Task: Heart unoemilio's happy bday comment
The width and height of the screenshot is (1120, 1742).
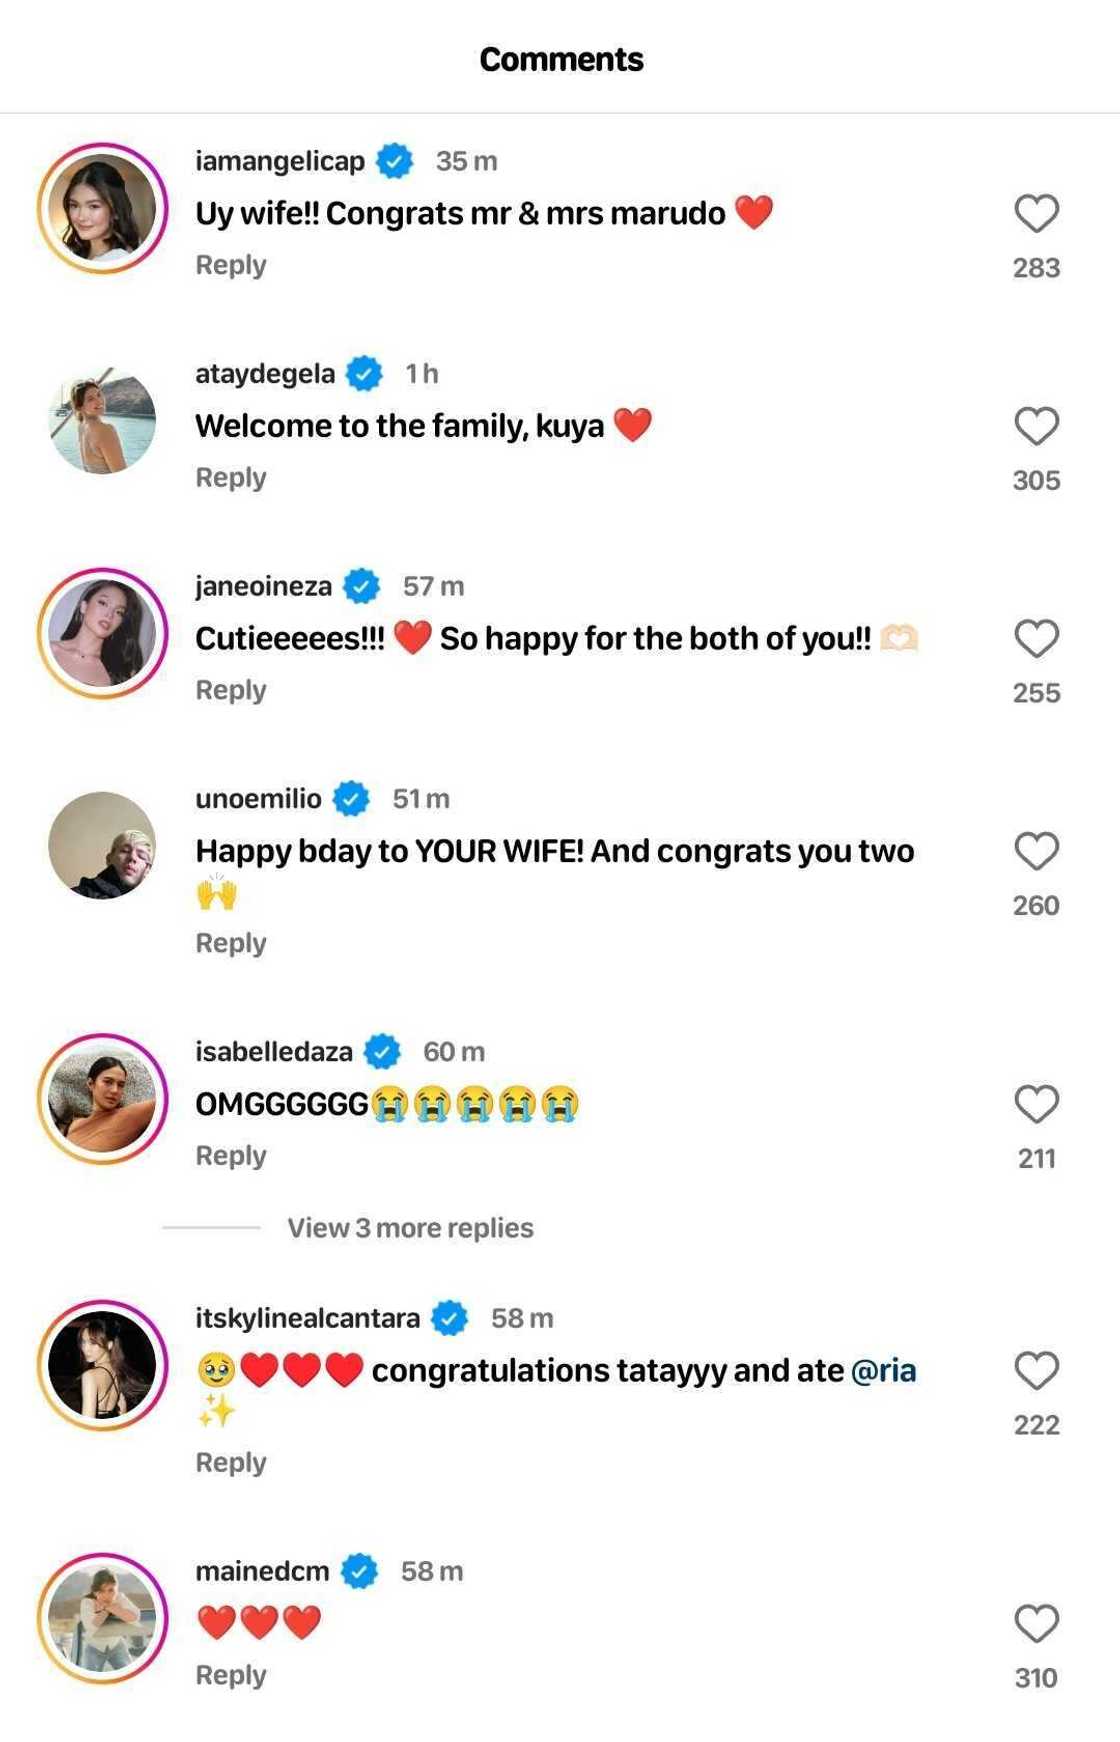Action: [x=1036, y=851]
